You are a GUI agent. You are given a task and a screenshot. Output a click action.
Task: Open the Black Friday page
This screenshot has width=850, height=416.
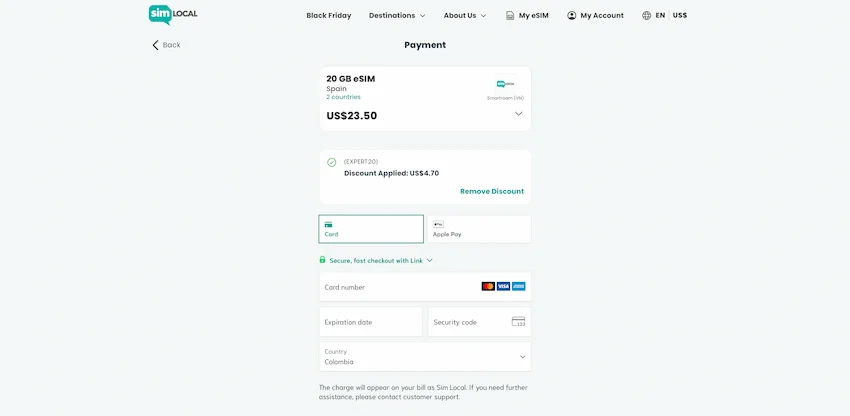click(329, 16)
